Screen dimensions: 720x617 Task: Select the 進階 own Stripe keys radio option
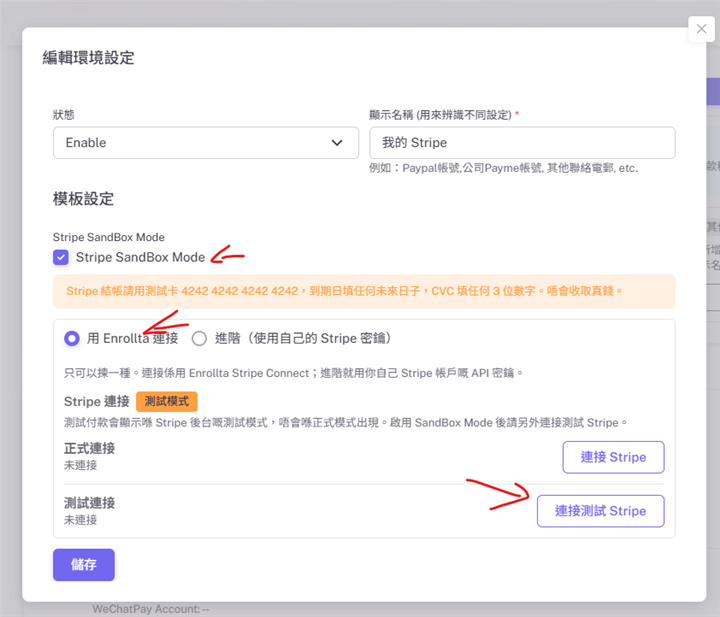pyautogui.click(x=199, y=339)
